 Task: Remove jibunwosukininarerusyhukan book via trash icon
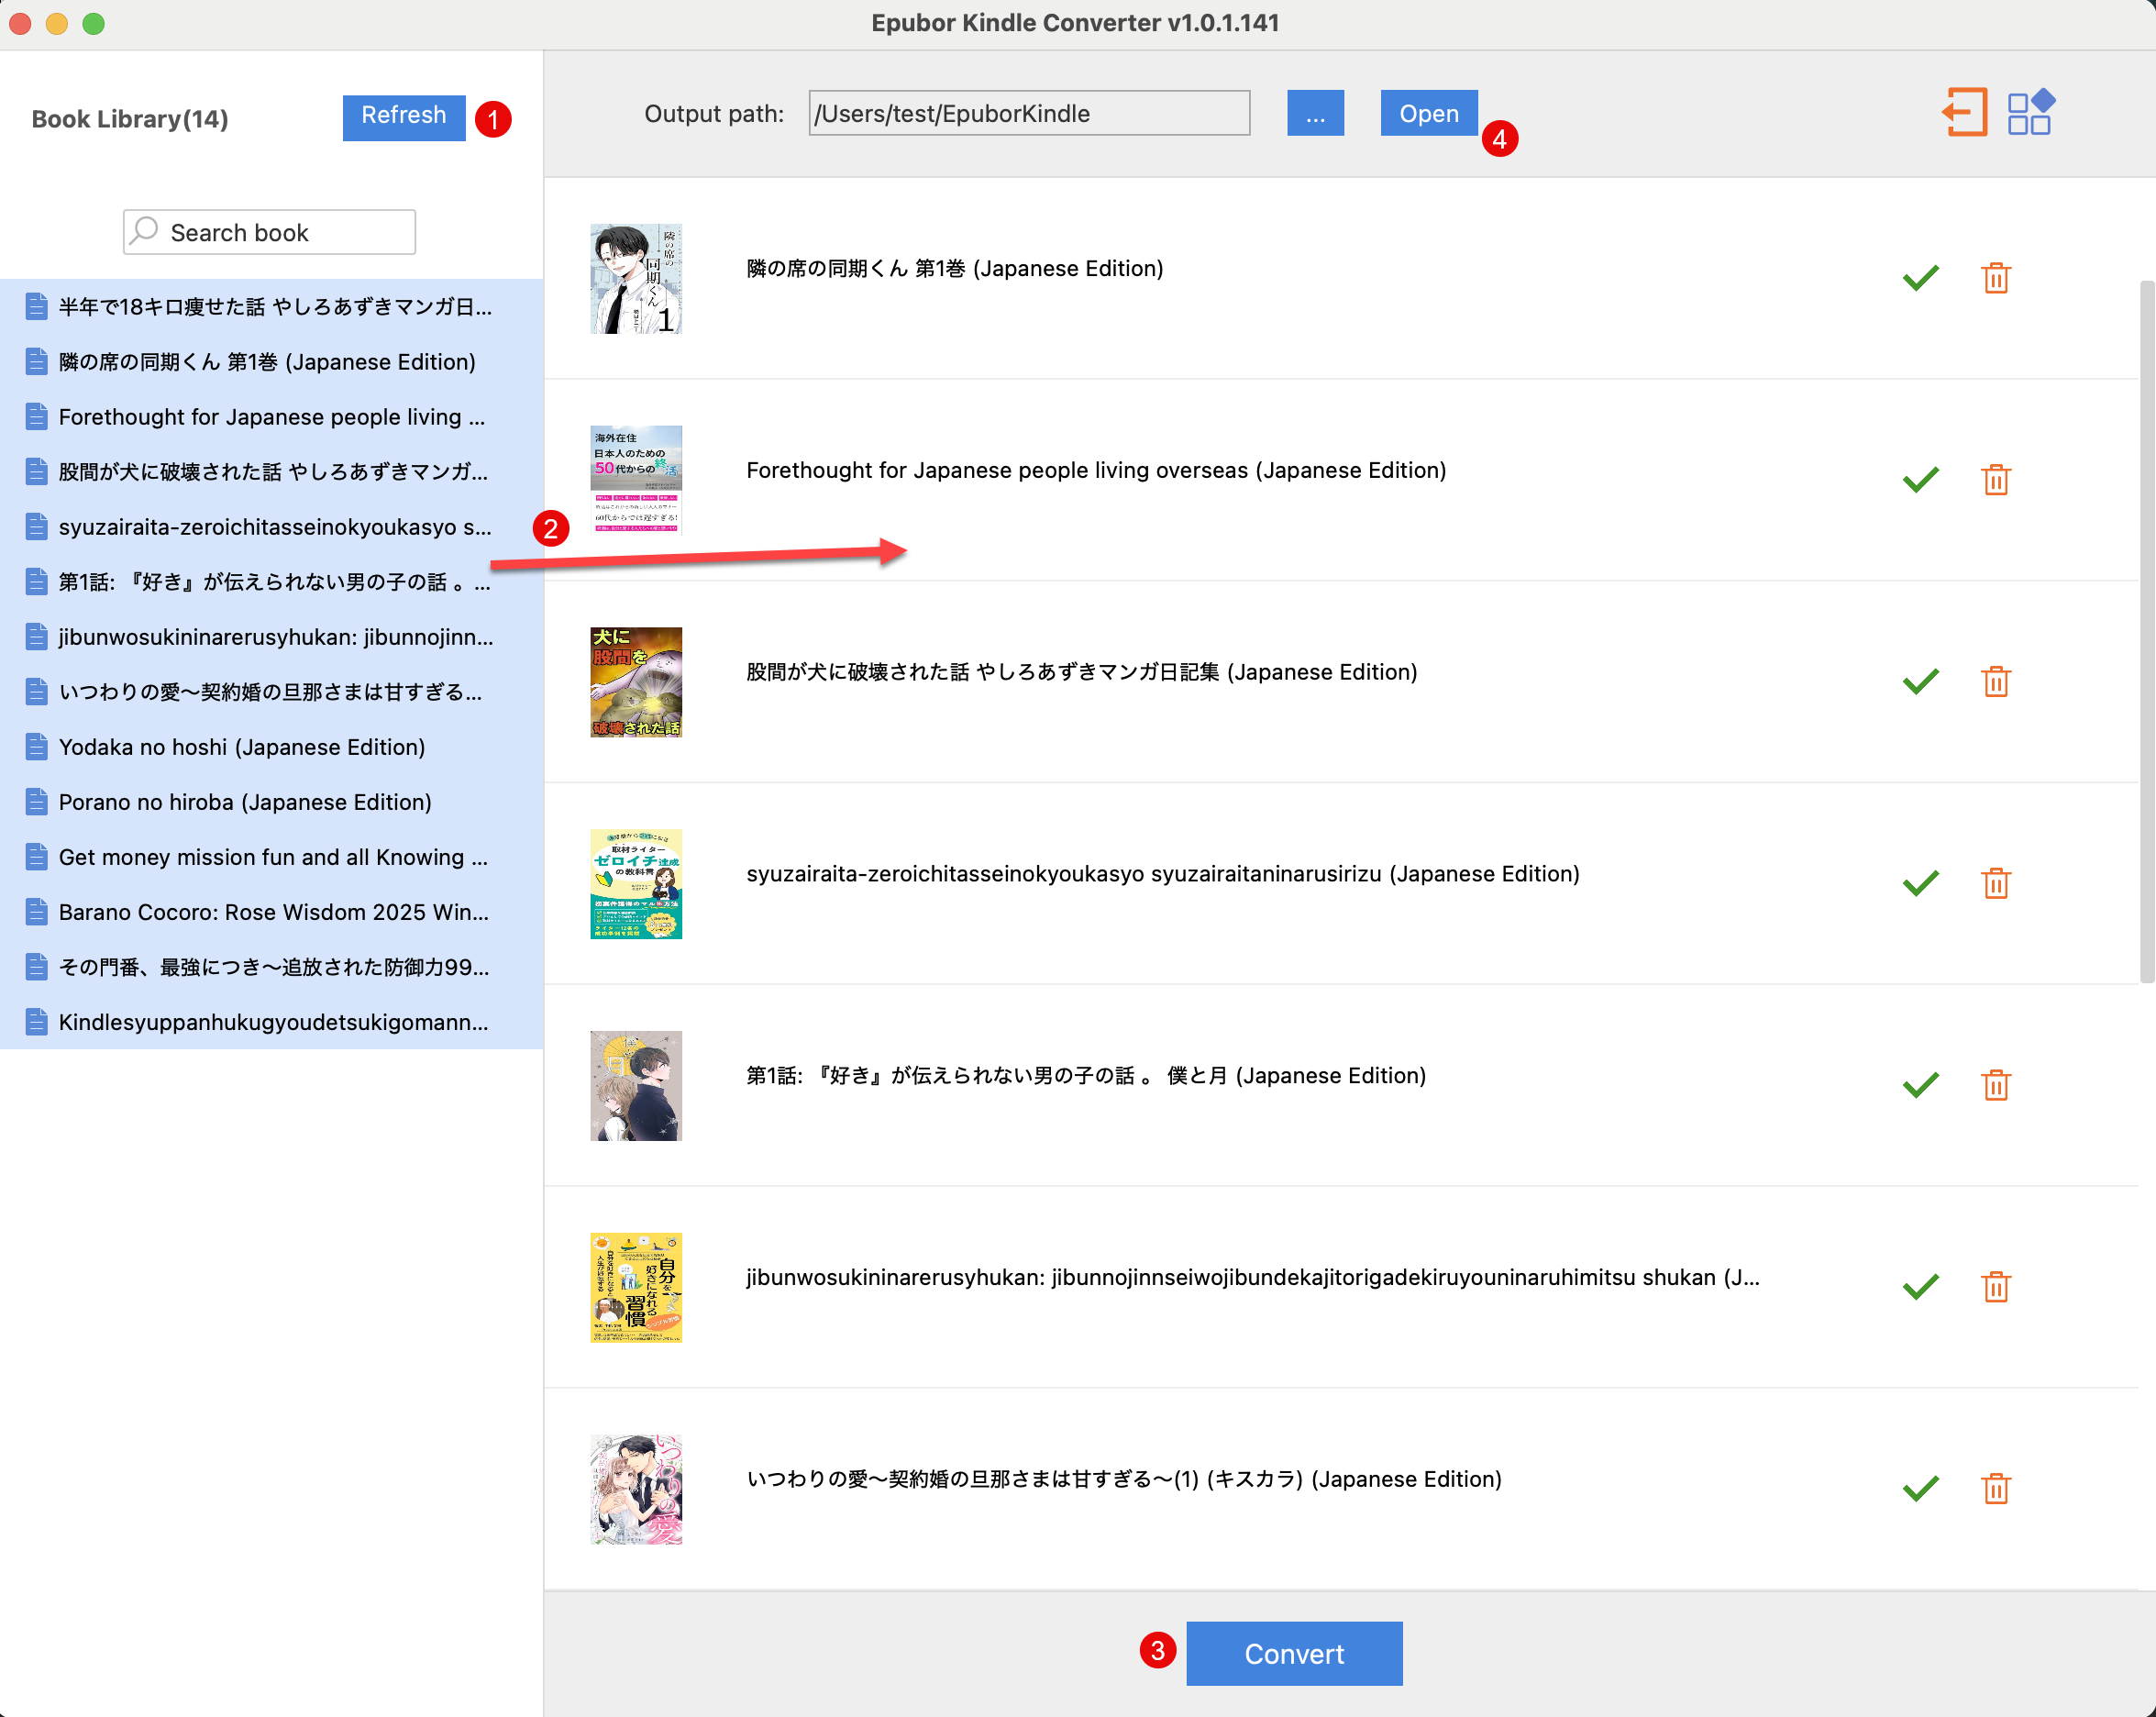point(1995,1287)
